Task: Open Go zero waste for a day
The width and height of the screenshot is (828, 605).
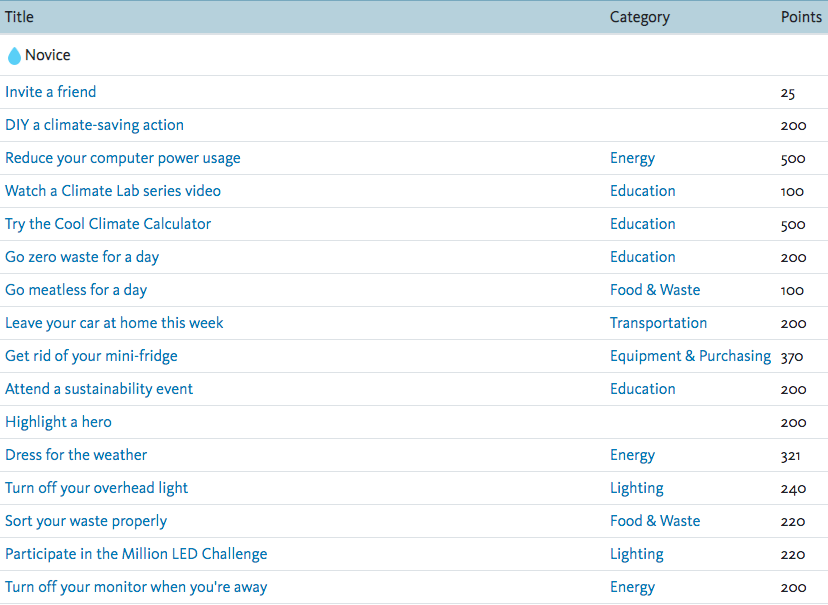Action: (x=82, y=257)
